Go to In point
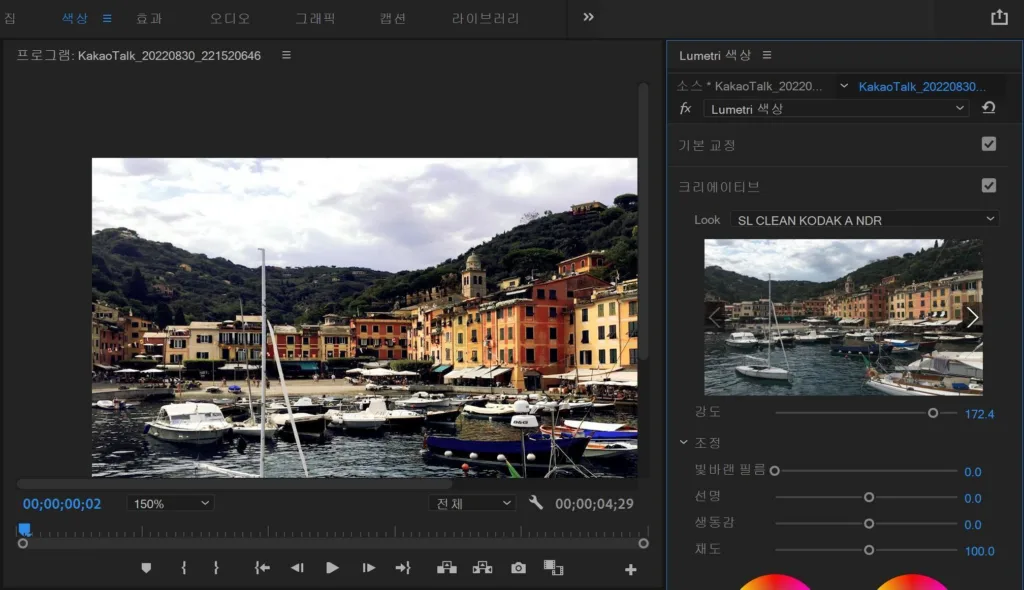 coord(262,568)
